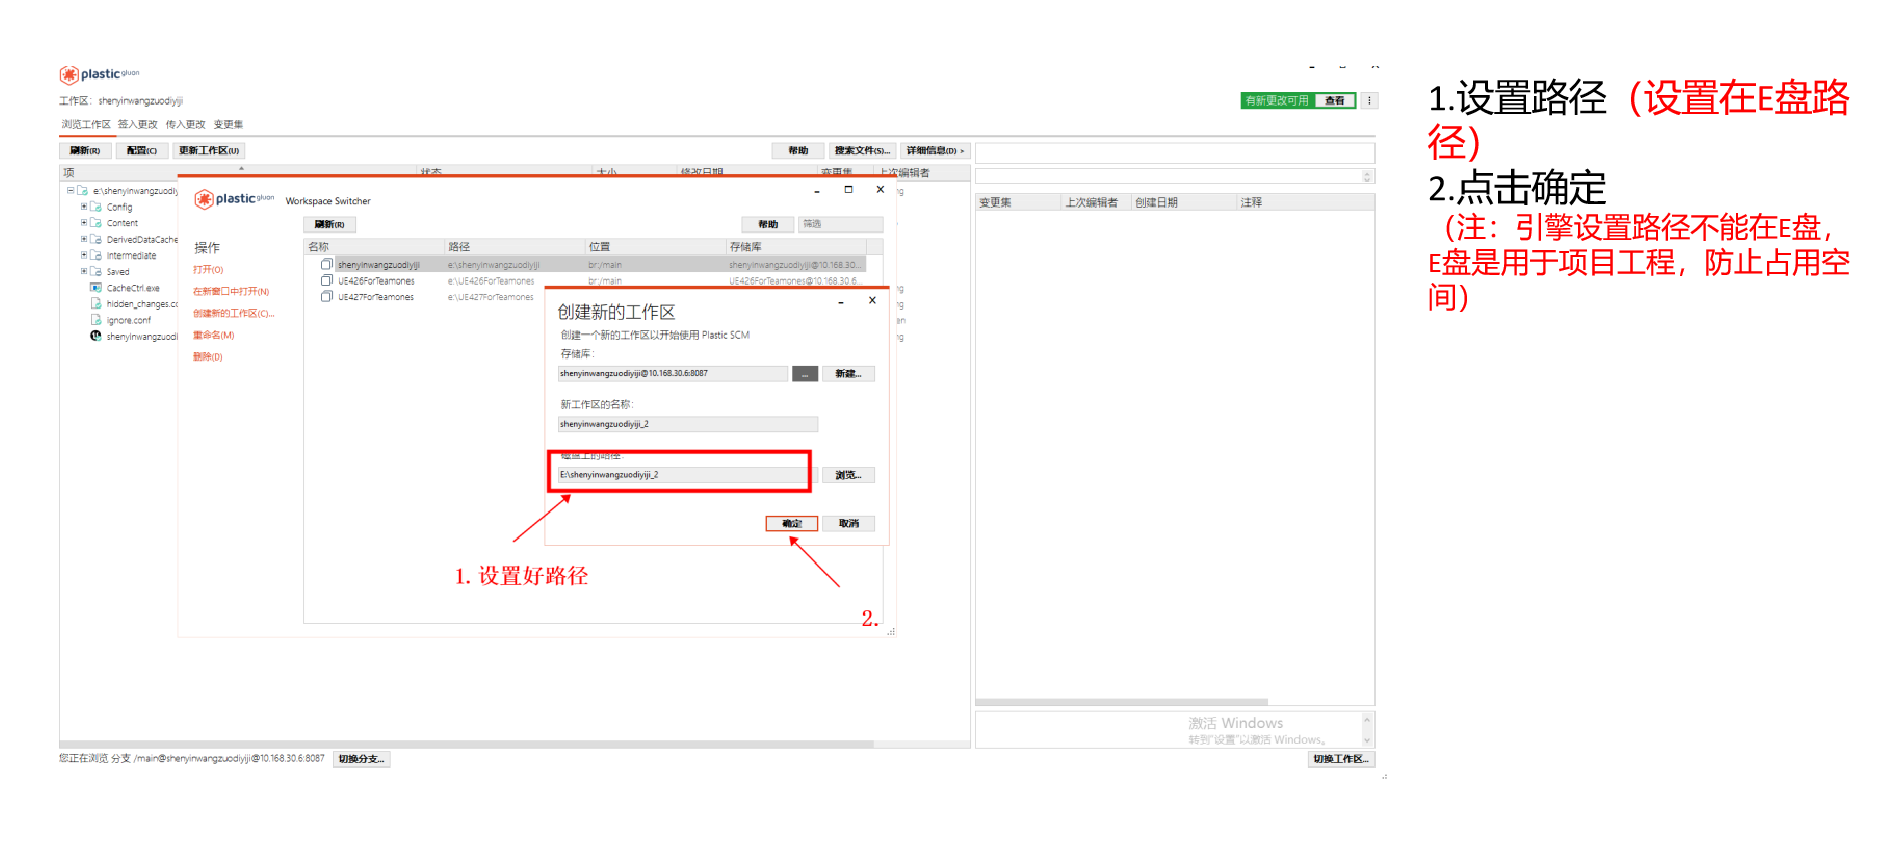Click the Unreal project file icon

click(x=96, y=336)
